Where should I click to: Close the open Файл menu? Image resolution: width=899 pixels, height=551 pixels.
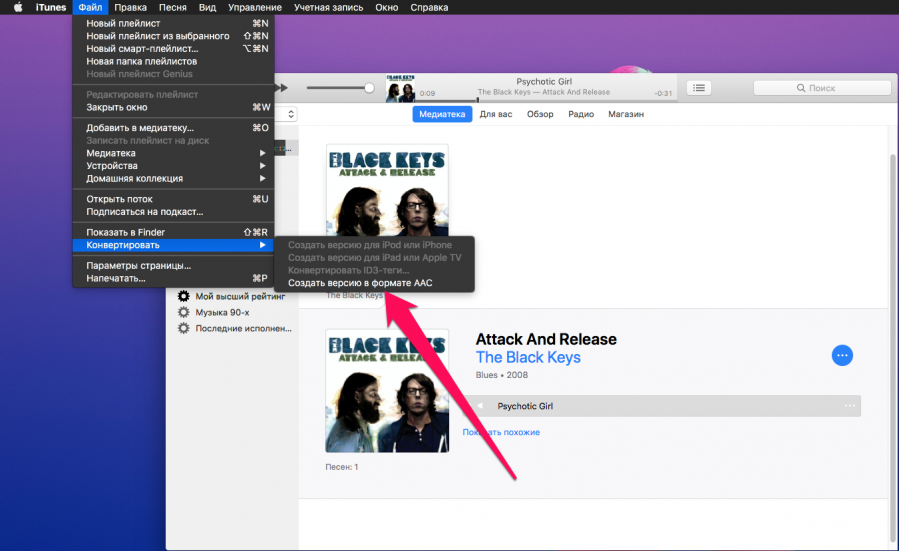[90, 7]
